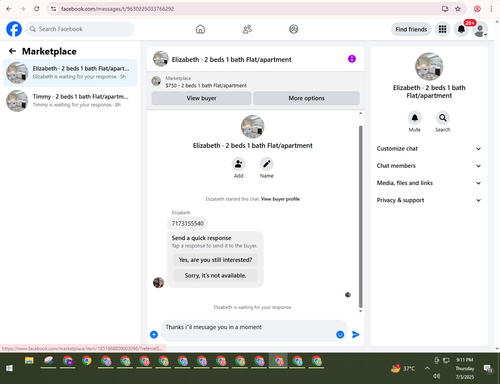The width and height of the screenshot is (500, 384).
Task: Open the emoji picker
Action: pyautogui.click(x=340, y=334)
